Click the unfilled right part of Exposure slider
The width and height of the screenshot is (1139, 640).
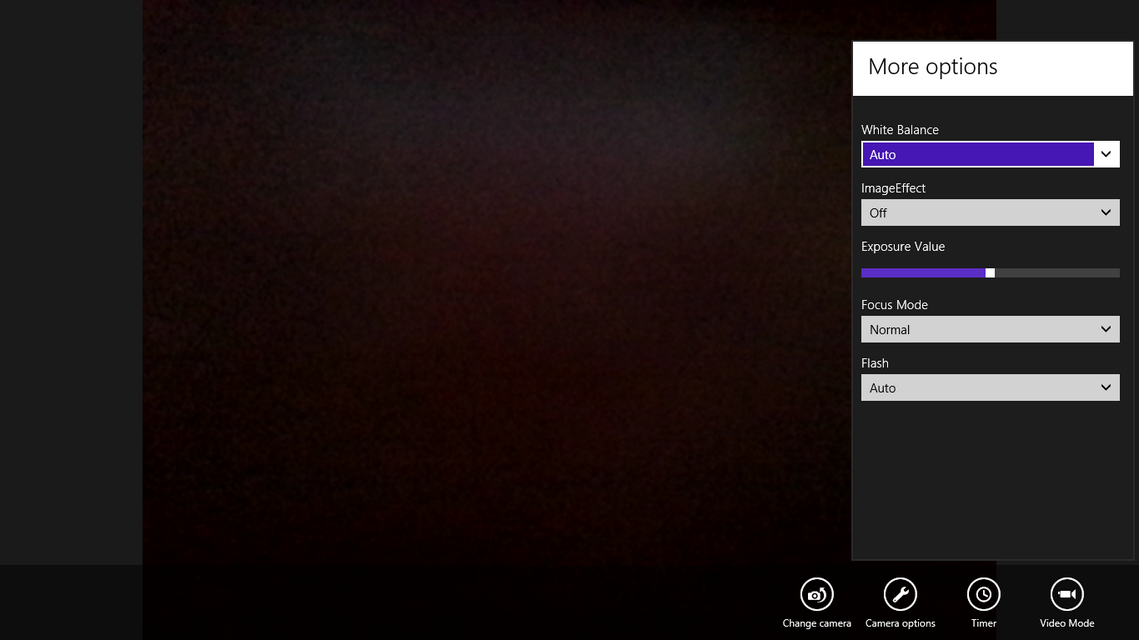pos(1057,273)
